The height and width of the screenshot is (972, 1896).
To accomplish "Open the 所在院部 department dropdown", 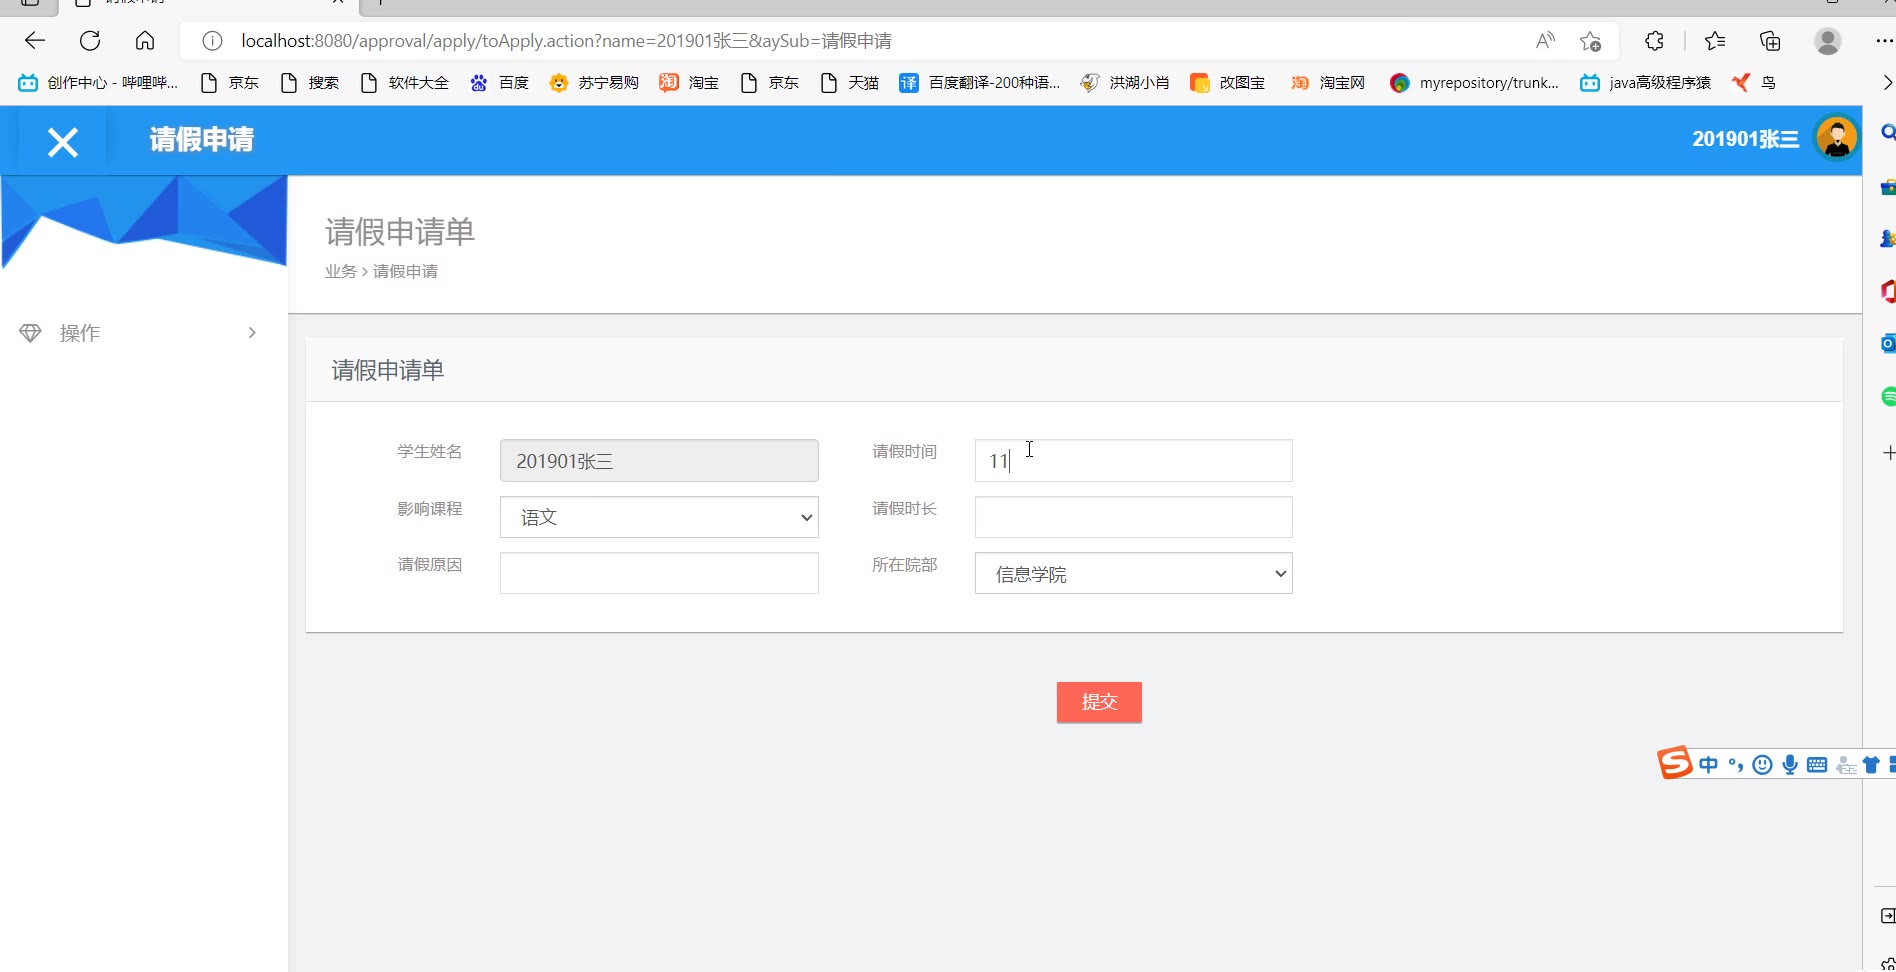I will pos(1133,574).
